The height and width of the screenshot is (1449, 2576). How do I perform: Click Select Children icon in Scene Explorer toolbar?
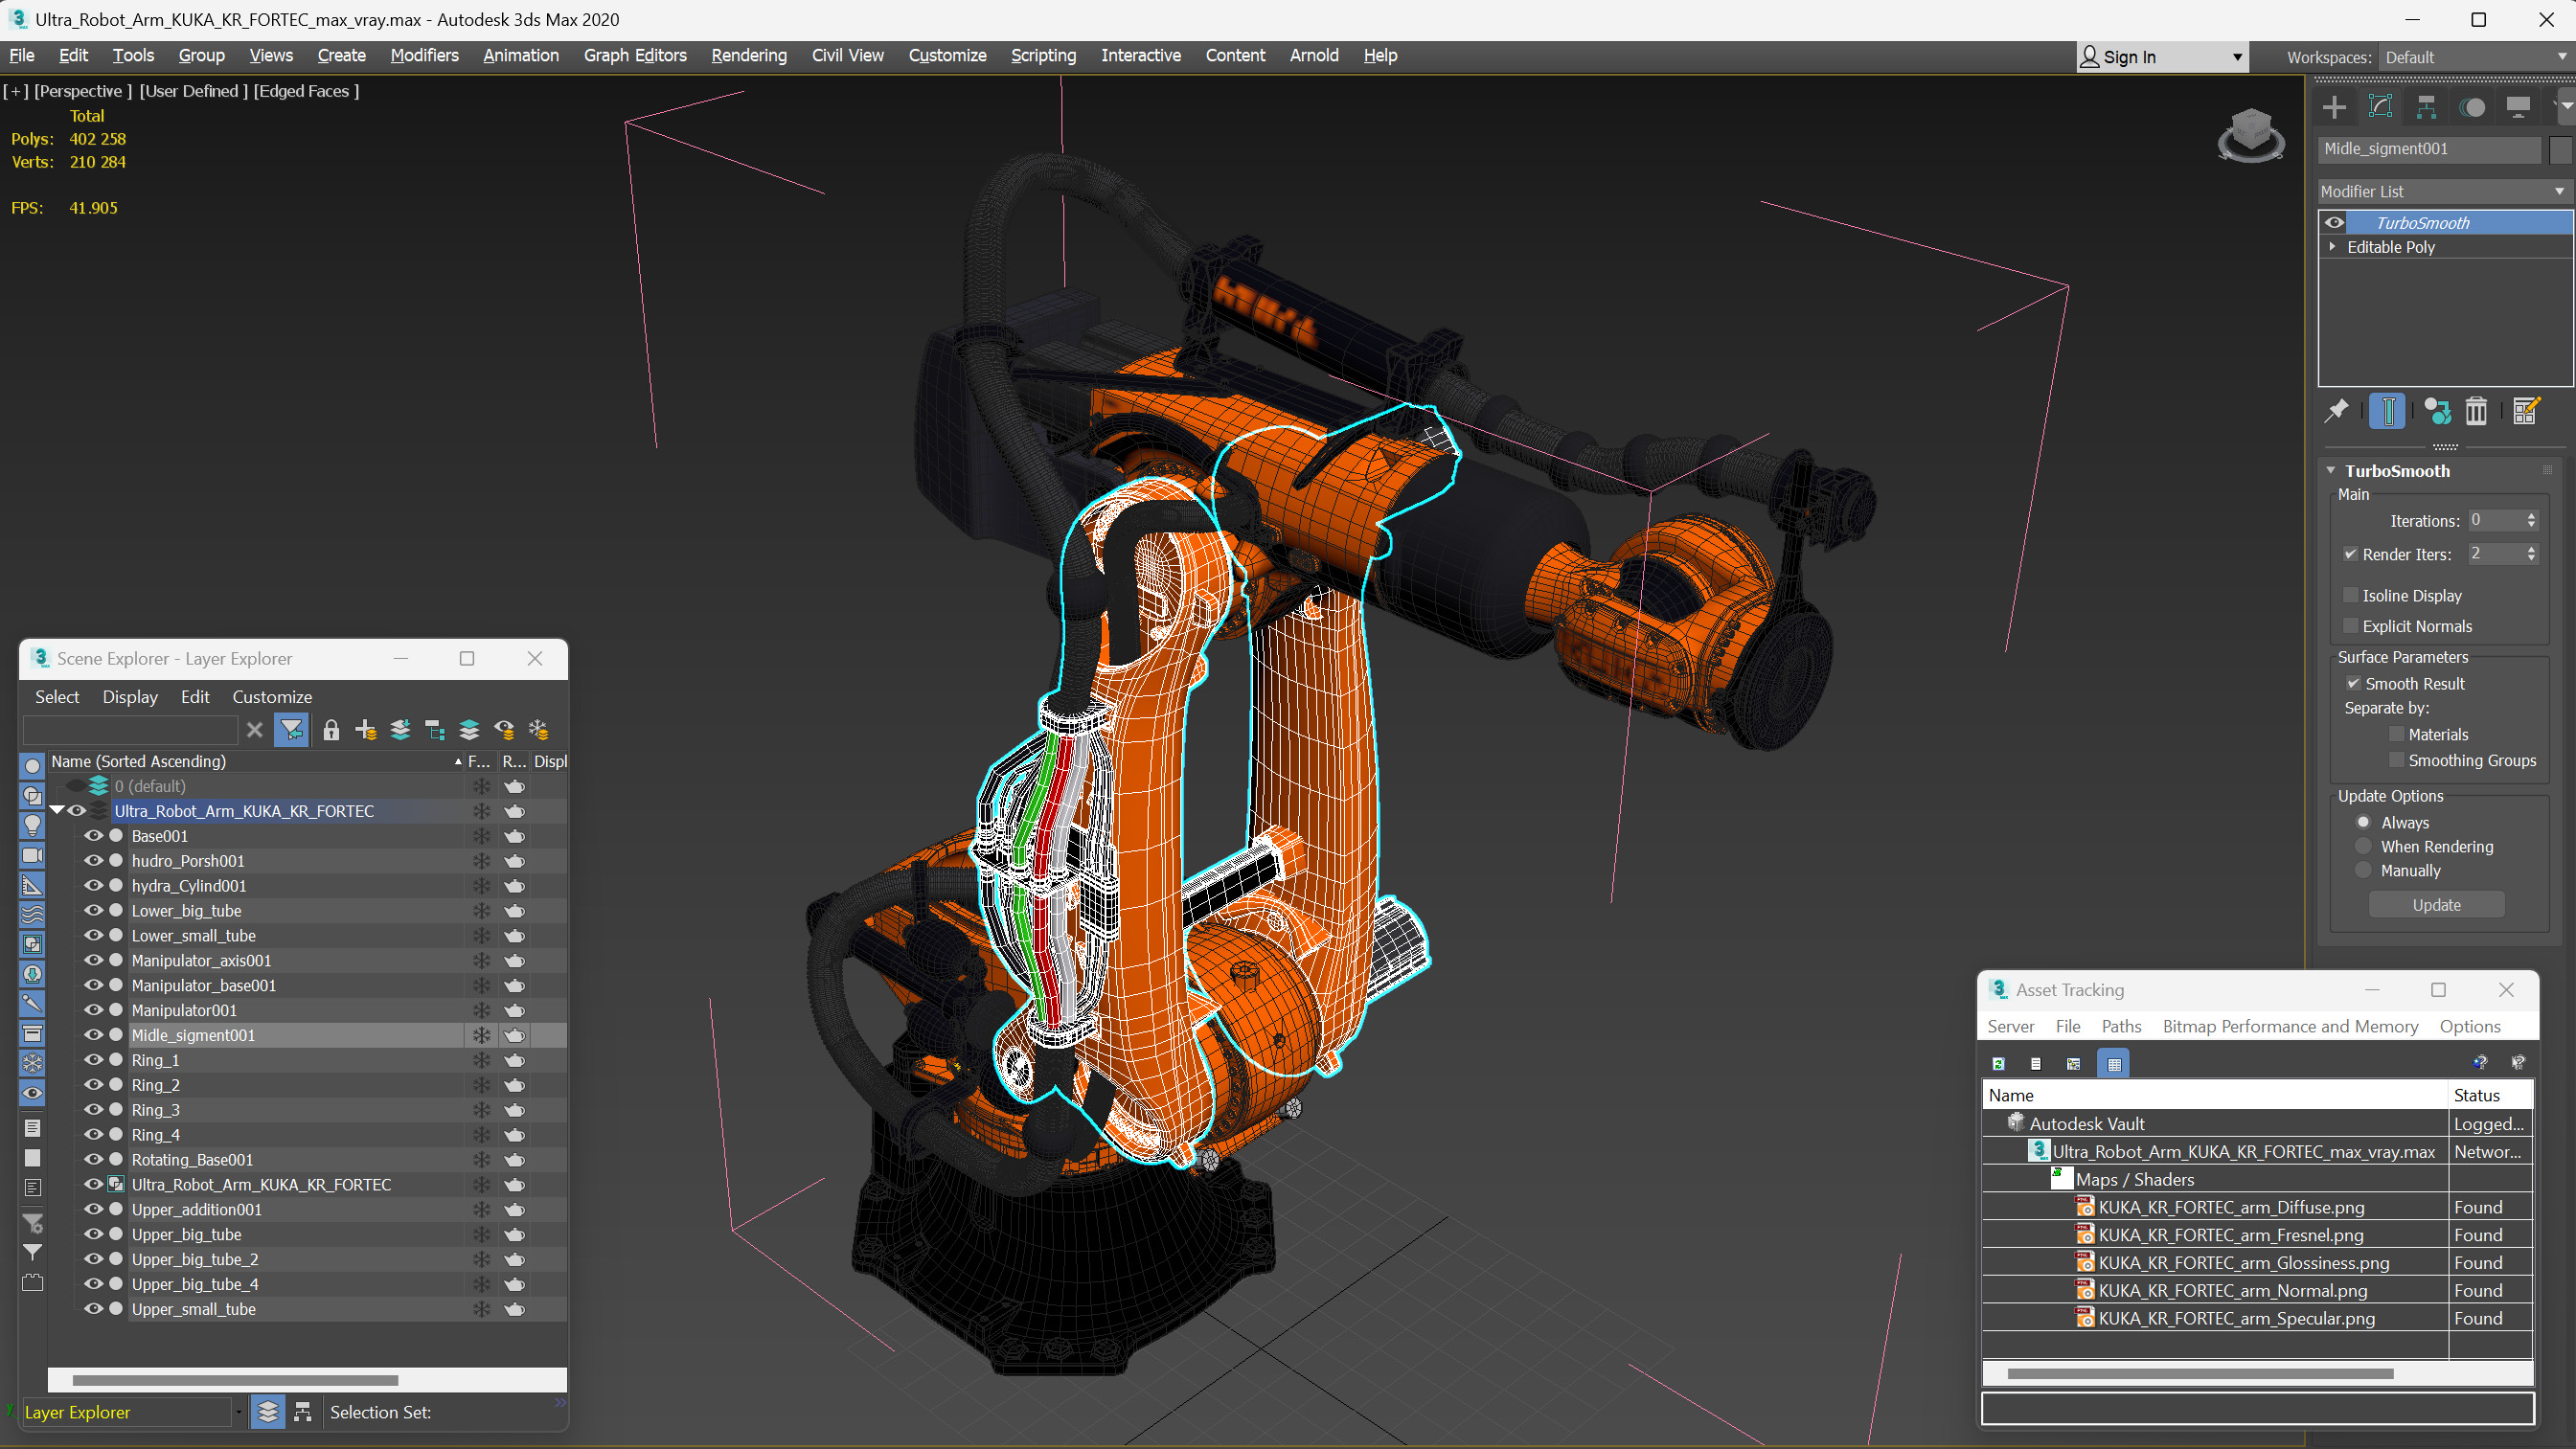(x=435, y=730)
